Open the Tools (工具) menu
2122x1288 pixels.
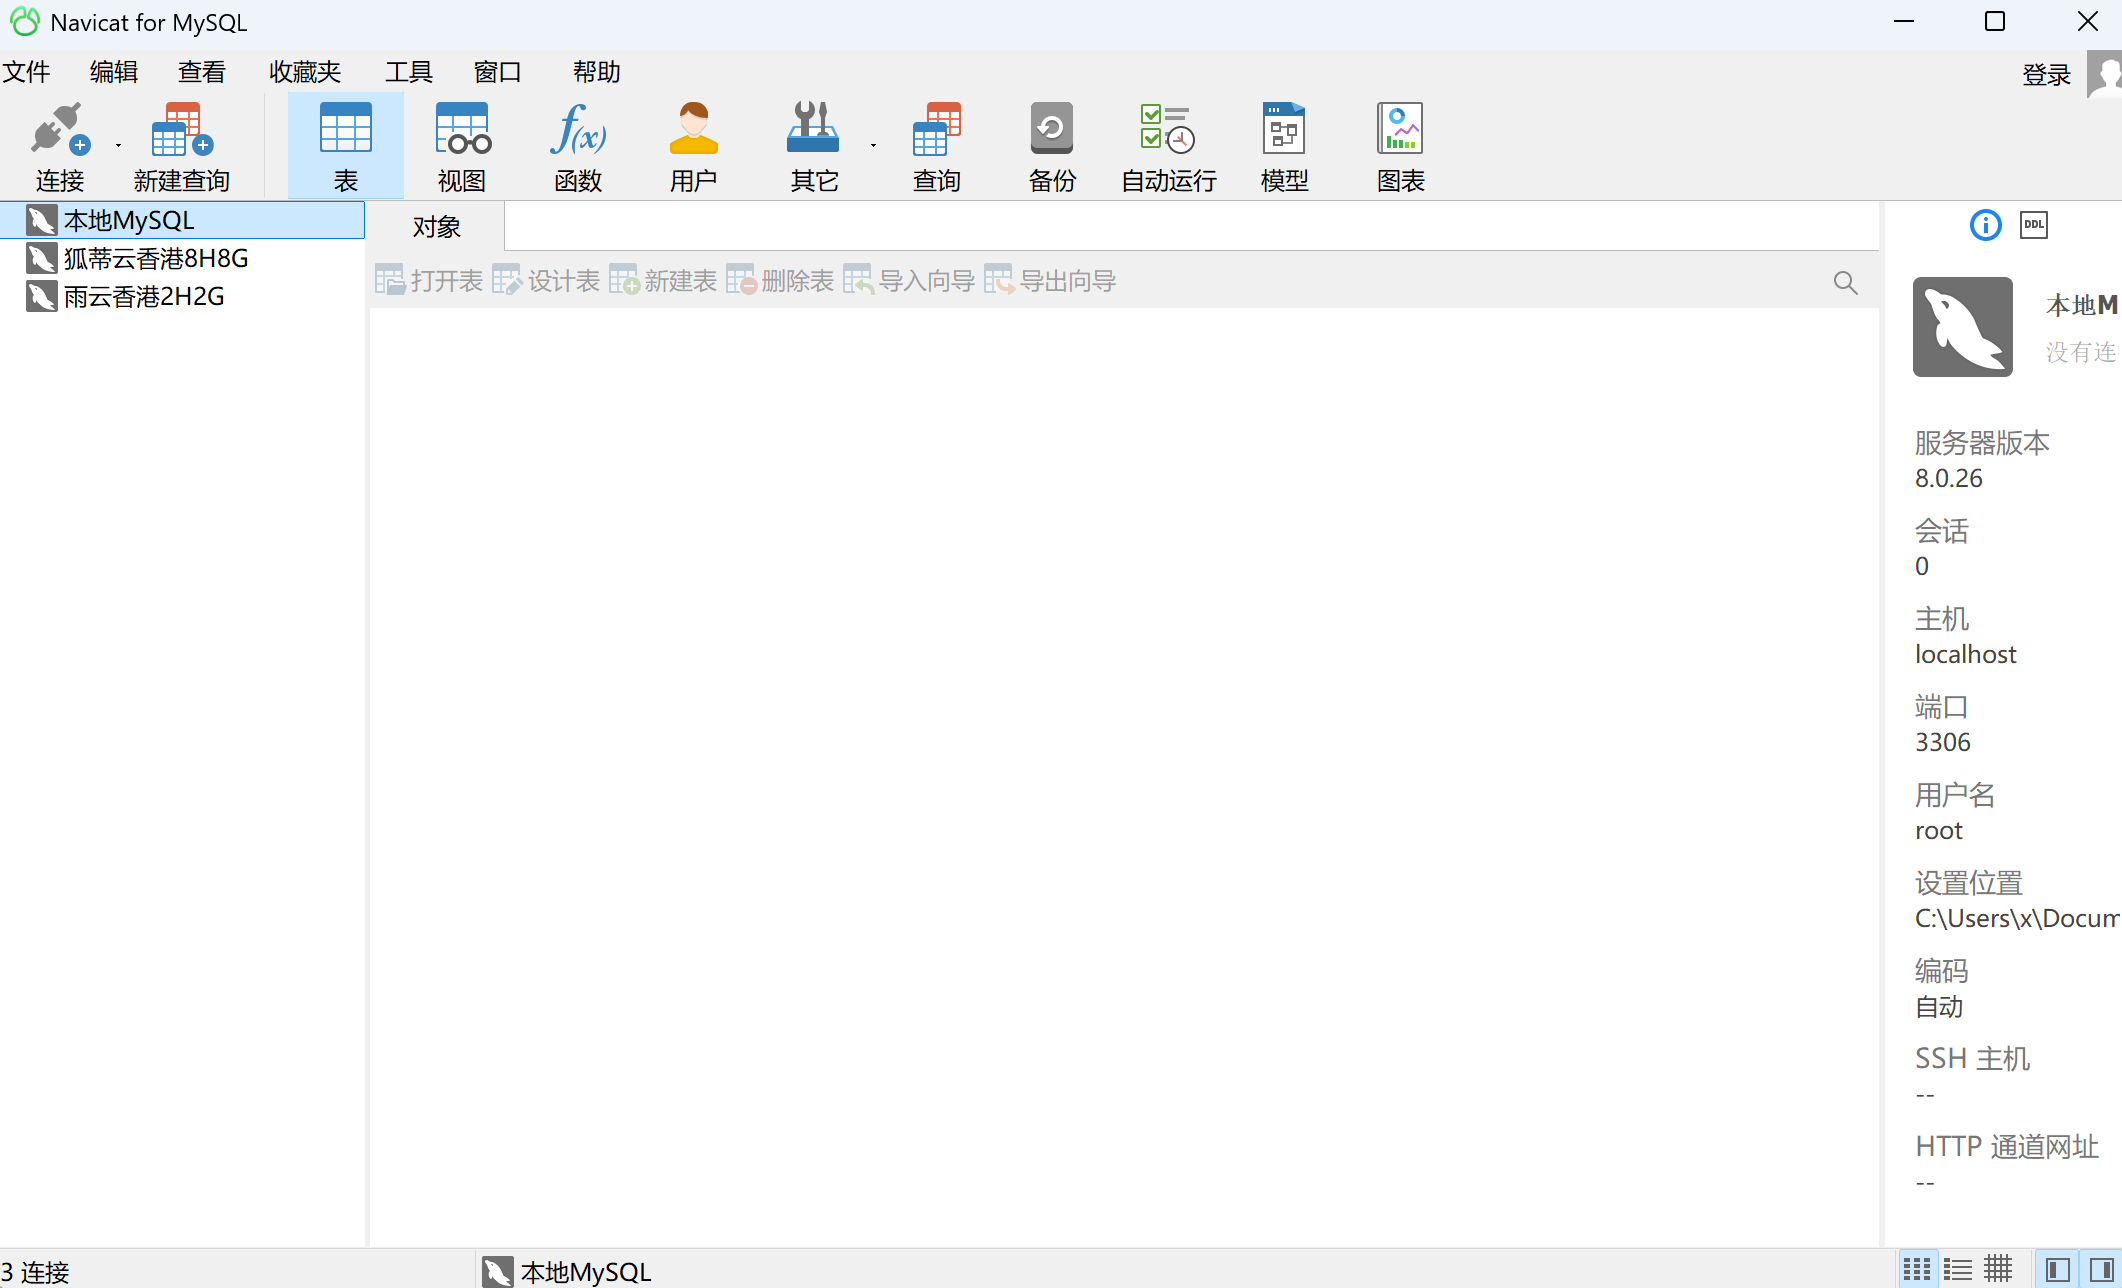[408, 72]
